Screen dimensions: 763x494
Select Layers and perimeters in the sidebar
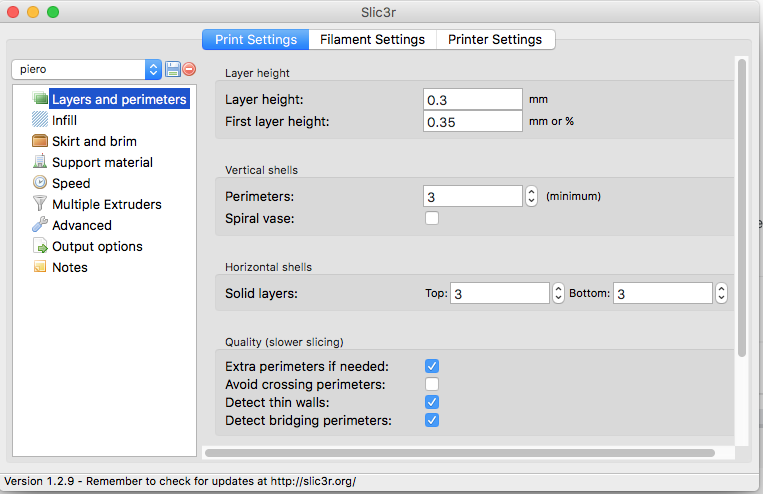[x=119, y=99]
